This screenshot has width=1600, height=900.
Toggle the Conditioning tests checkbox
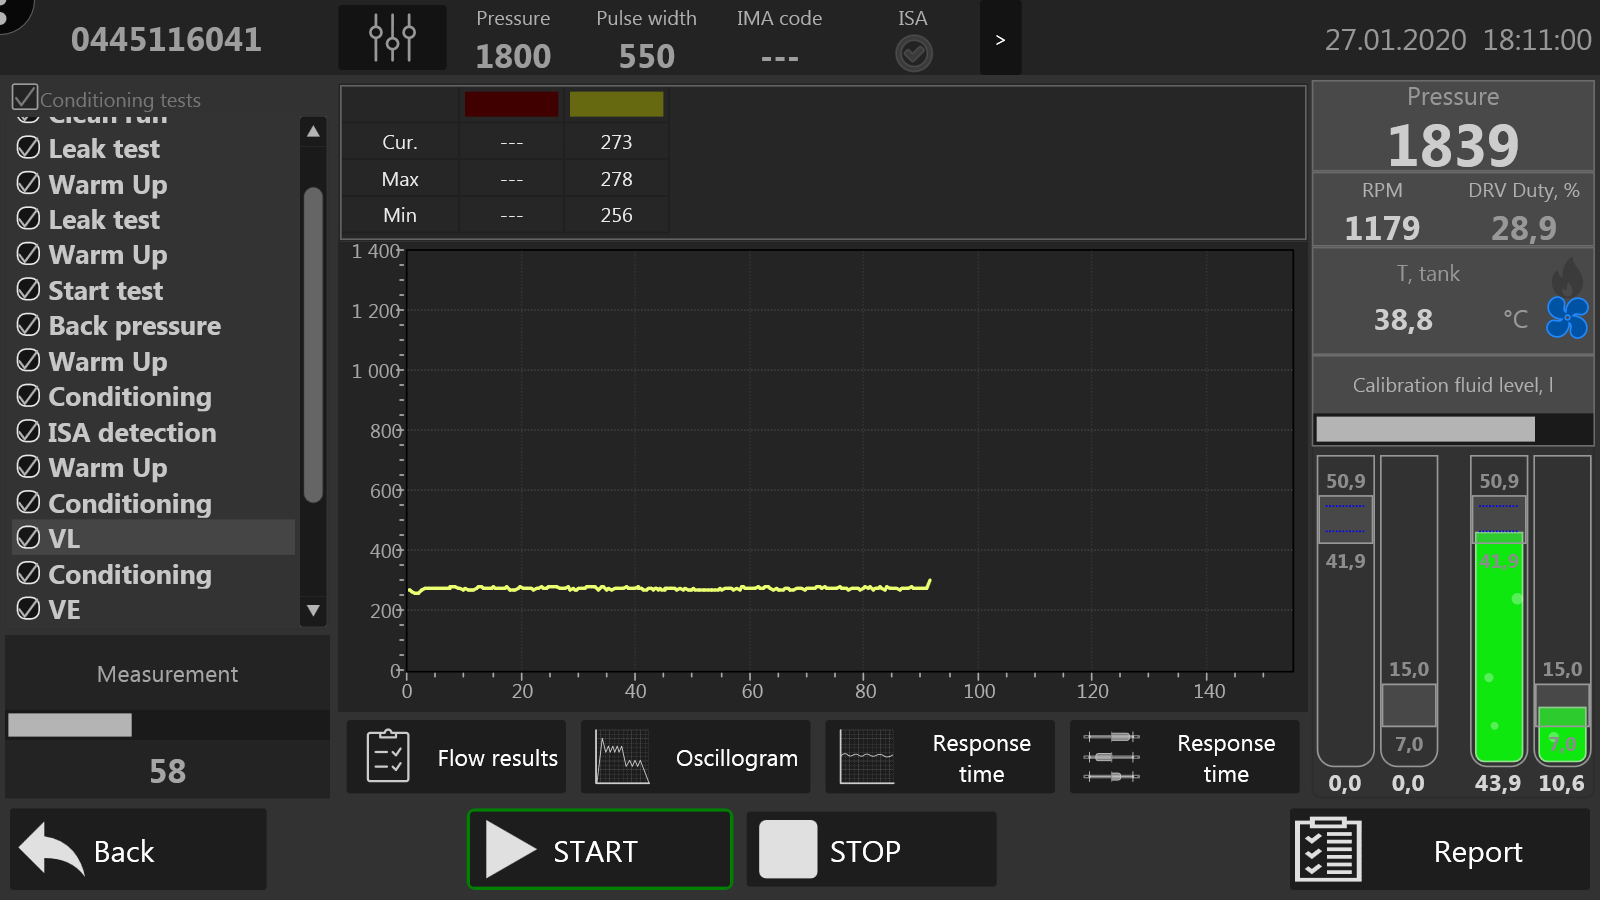point(25,98)
